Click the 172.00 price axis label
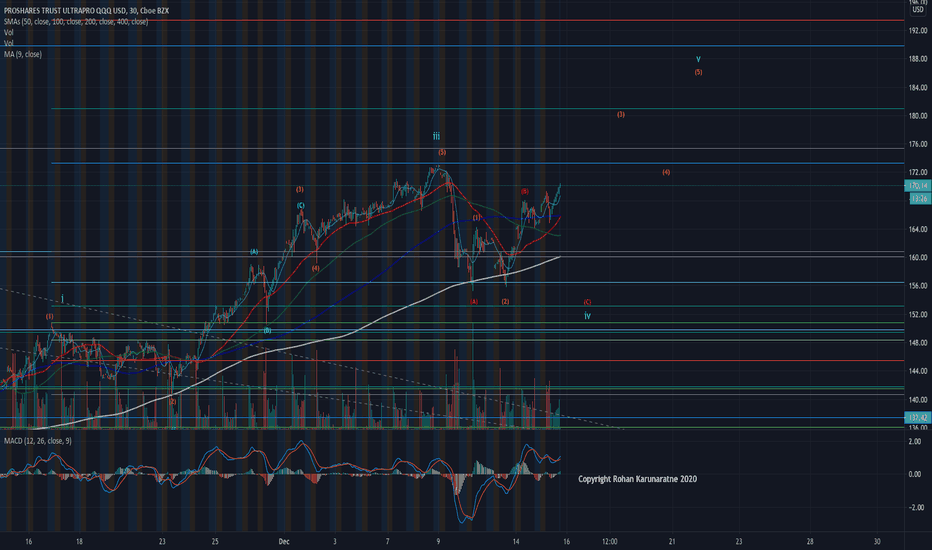The width and height of the screenshot is (932, 550). click(918, 172)
